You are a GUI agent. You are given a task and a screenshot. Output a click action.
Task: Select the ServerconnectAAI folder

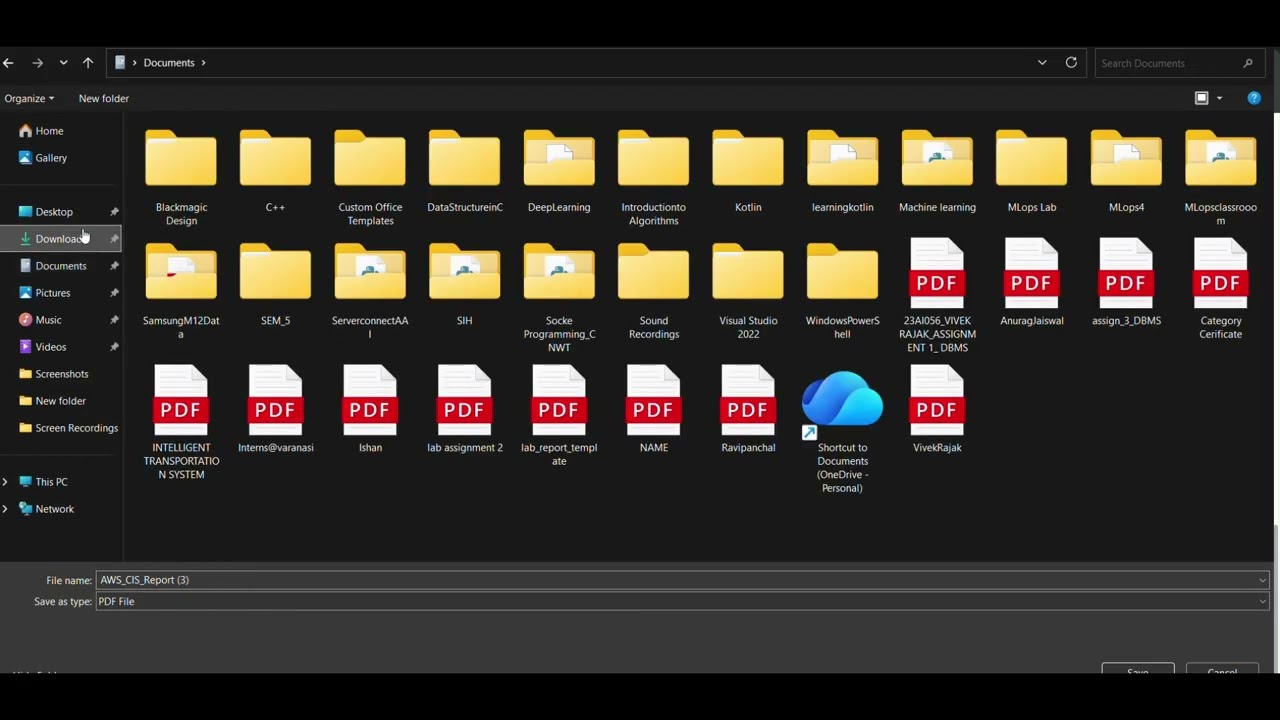pyautogui.click(x=370, y=291)
